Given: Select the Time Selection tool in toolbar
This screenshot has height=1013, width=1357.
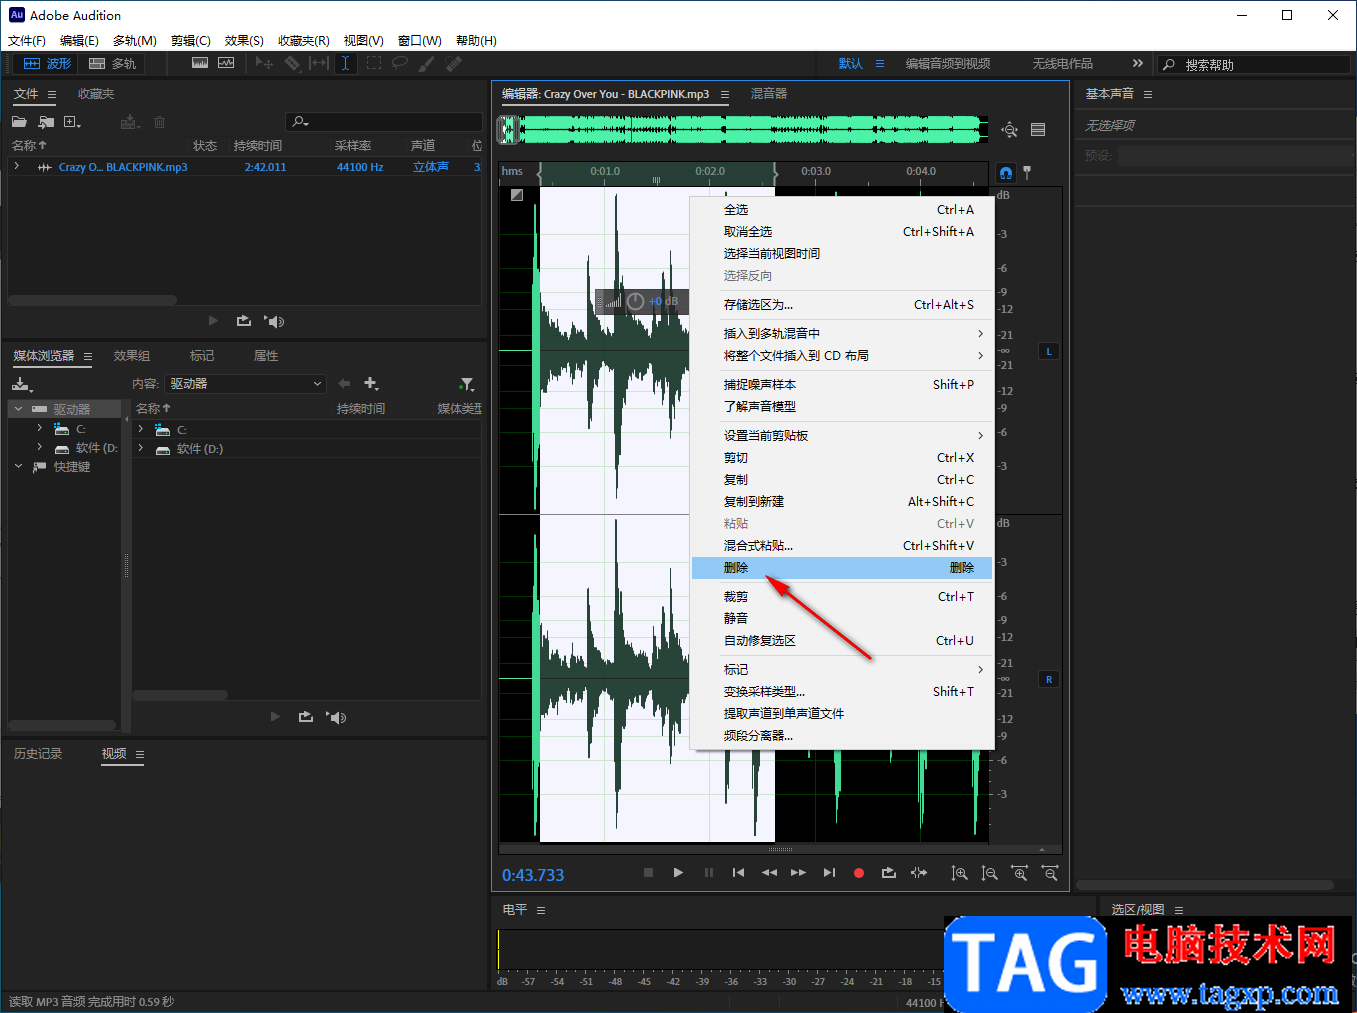Looking at the screenshot, I should 345,63.
